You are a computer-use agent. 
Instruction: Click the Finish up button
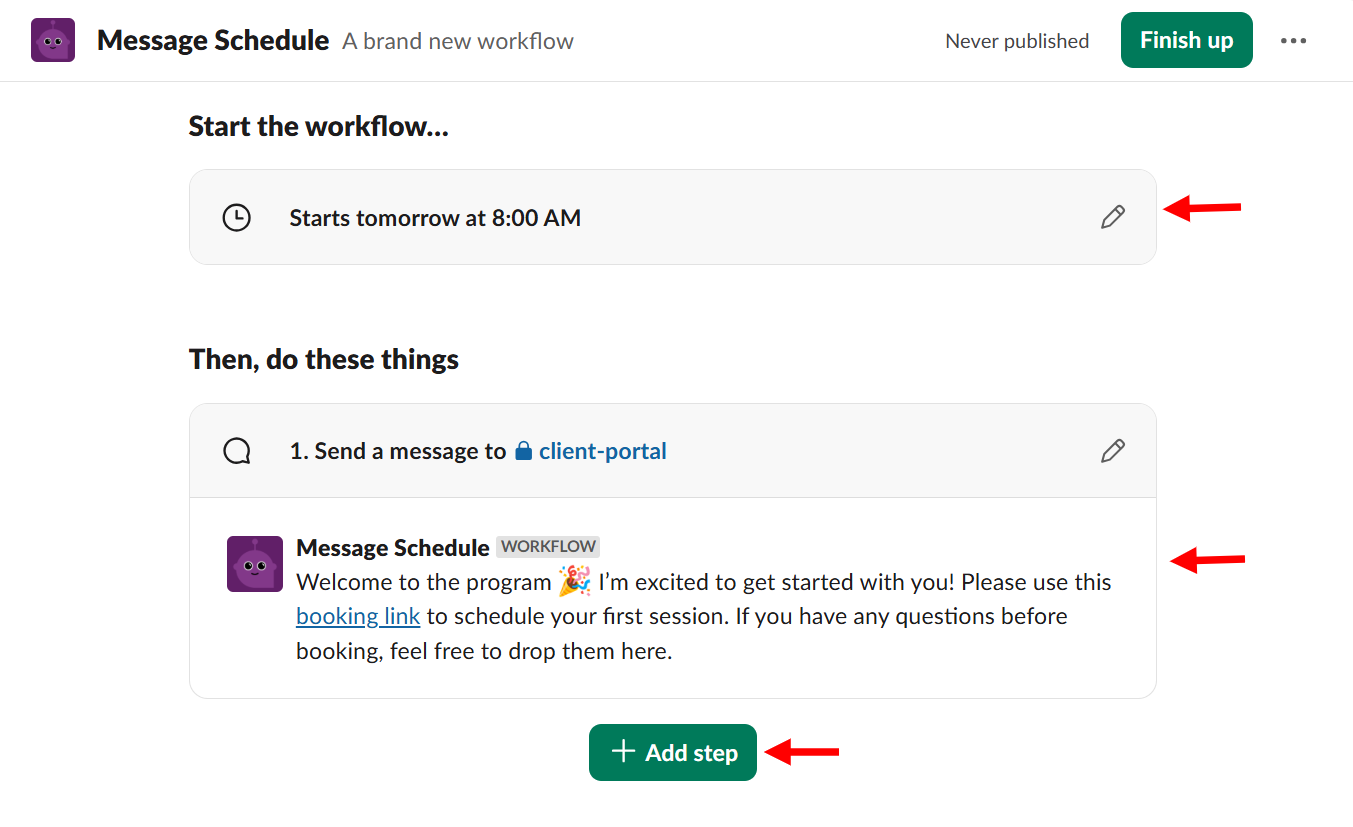pyautogui.click(x=1186, y=40)
